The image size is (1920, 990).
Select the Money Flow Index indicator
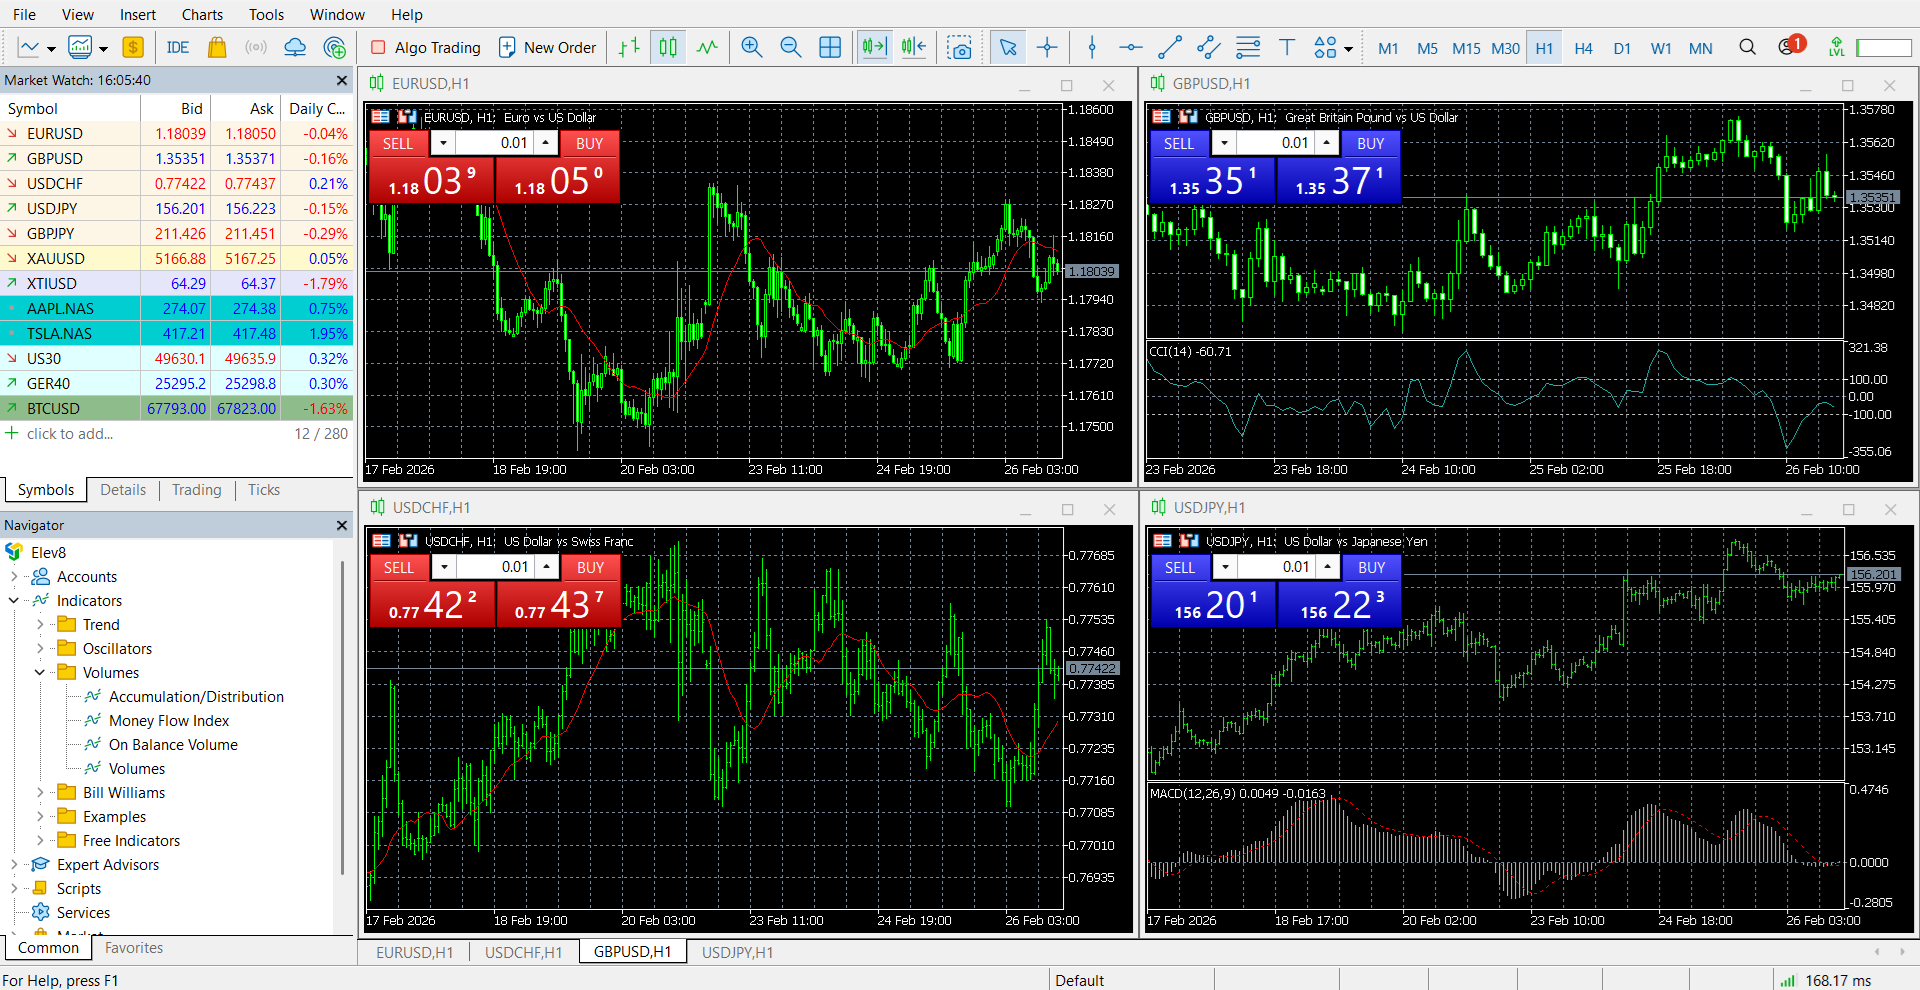(x=169, y=721)
